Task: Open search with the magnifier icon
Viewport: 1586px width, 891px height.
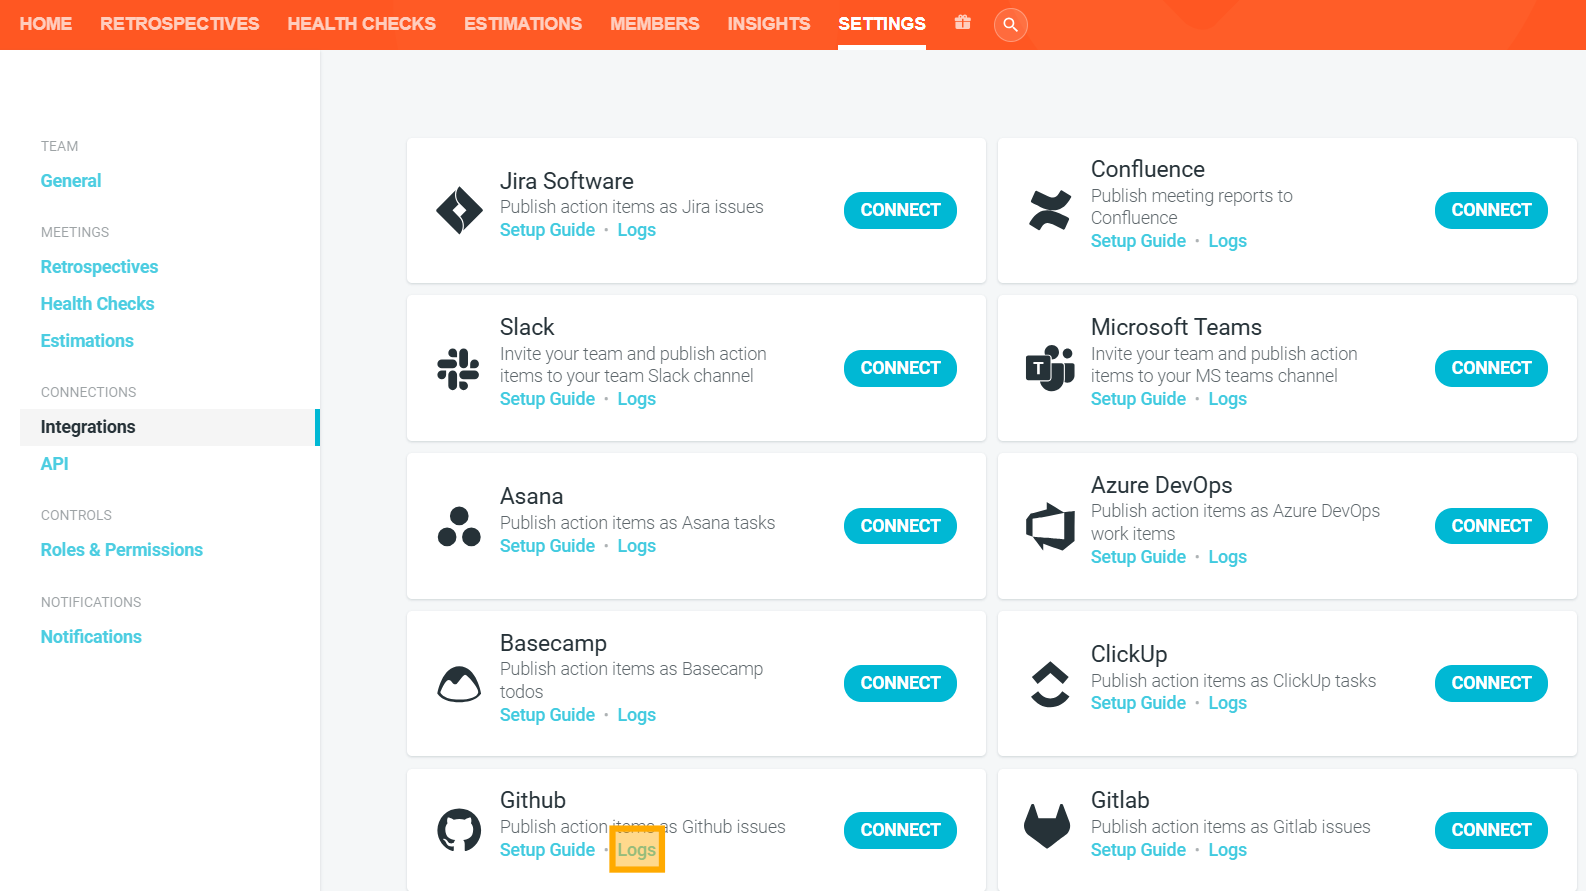Action: tap(1011, 24)
